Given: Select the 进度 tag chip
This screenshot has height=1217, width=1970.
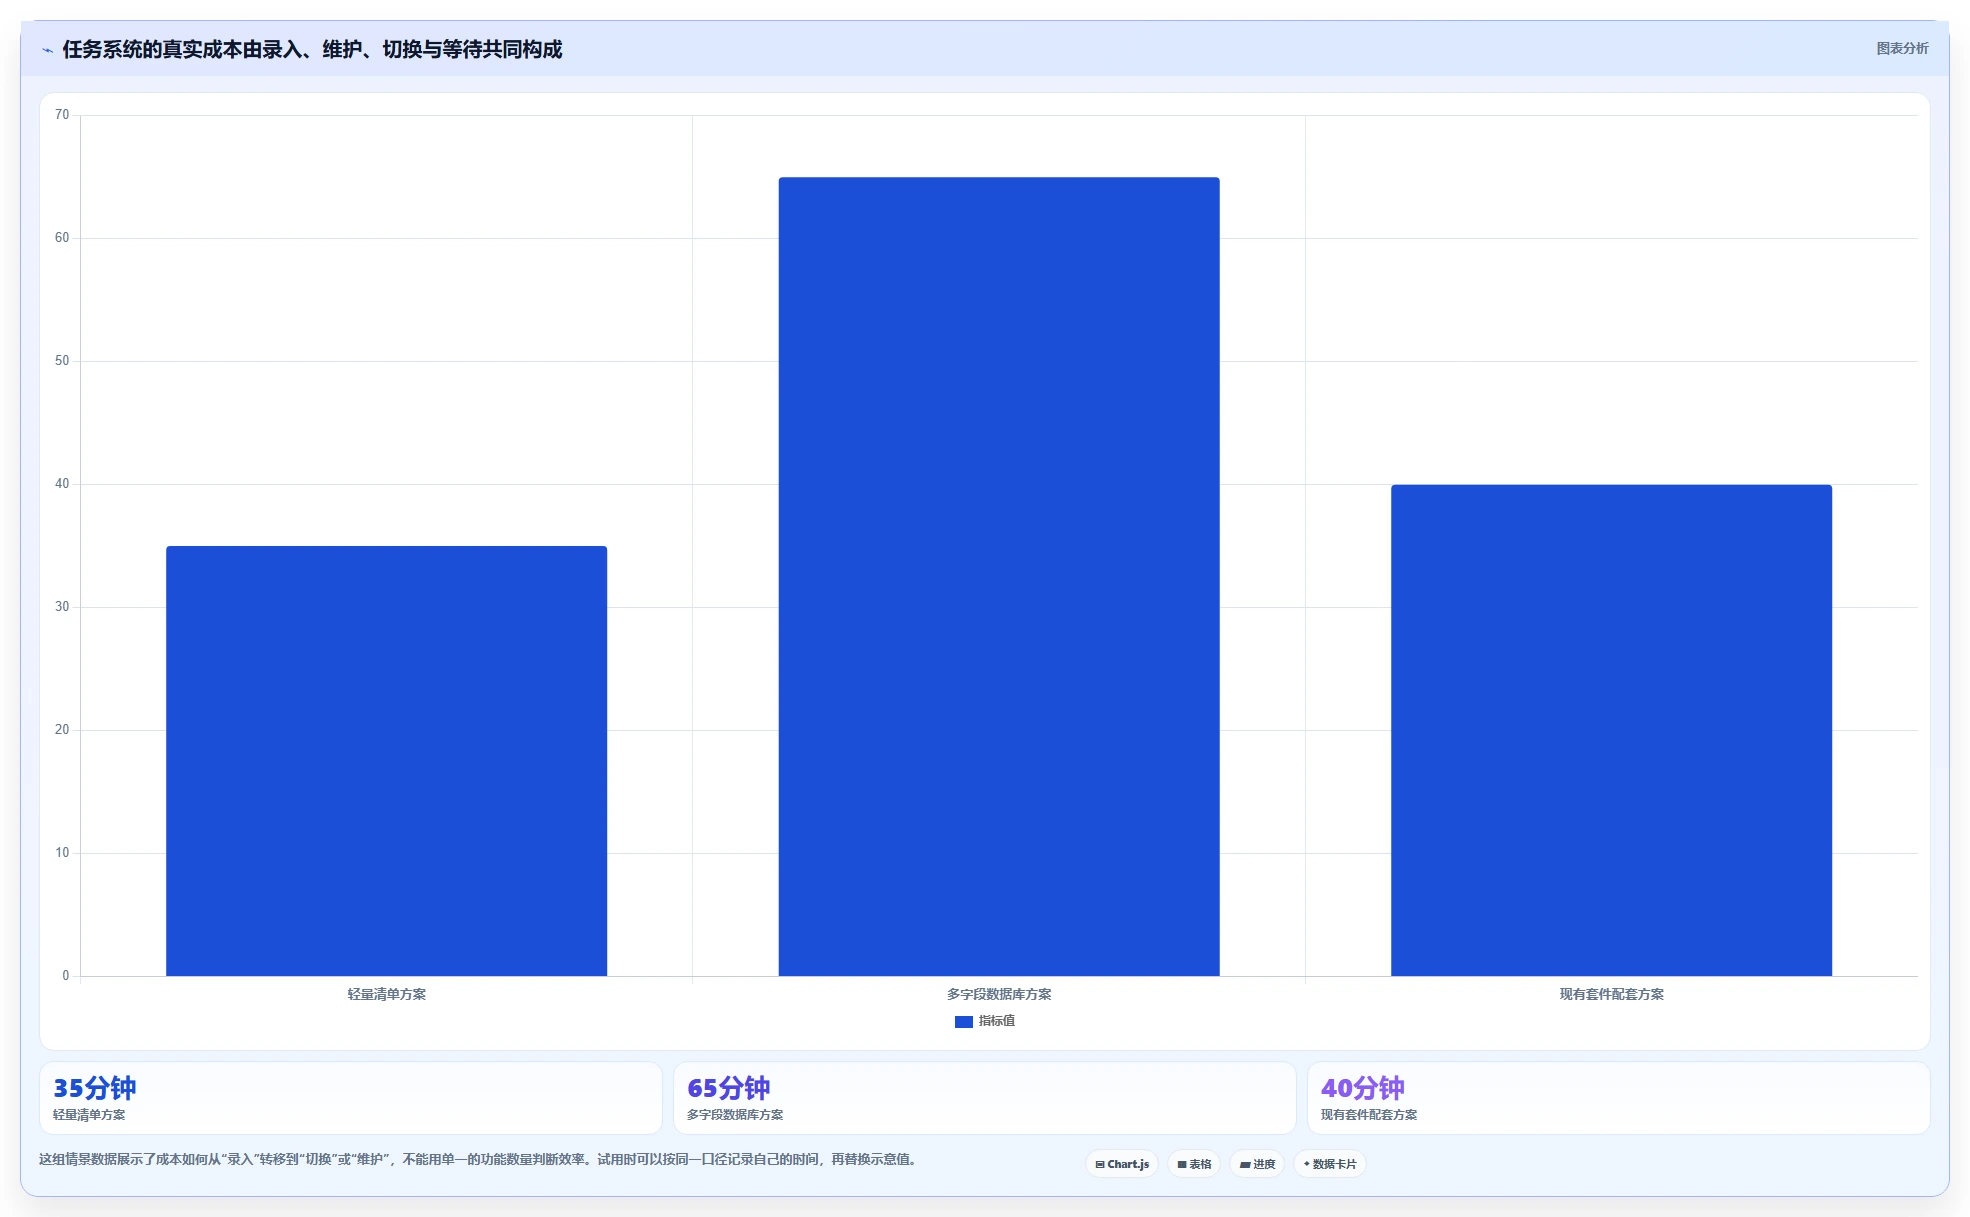Looking at the screenshot, I should coord(1257,1164).
